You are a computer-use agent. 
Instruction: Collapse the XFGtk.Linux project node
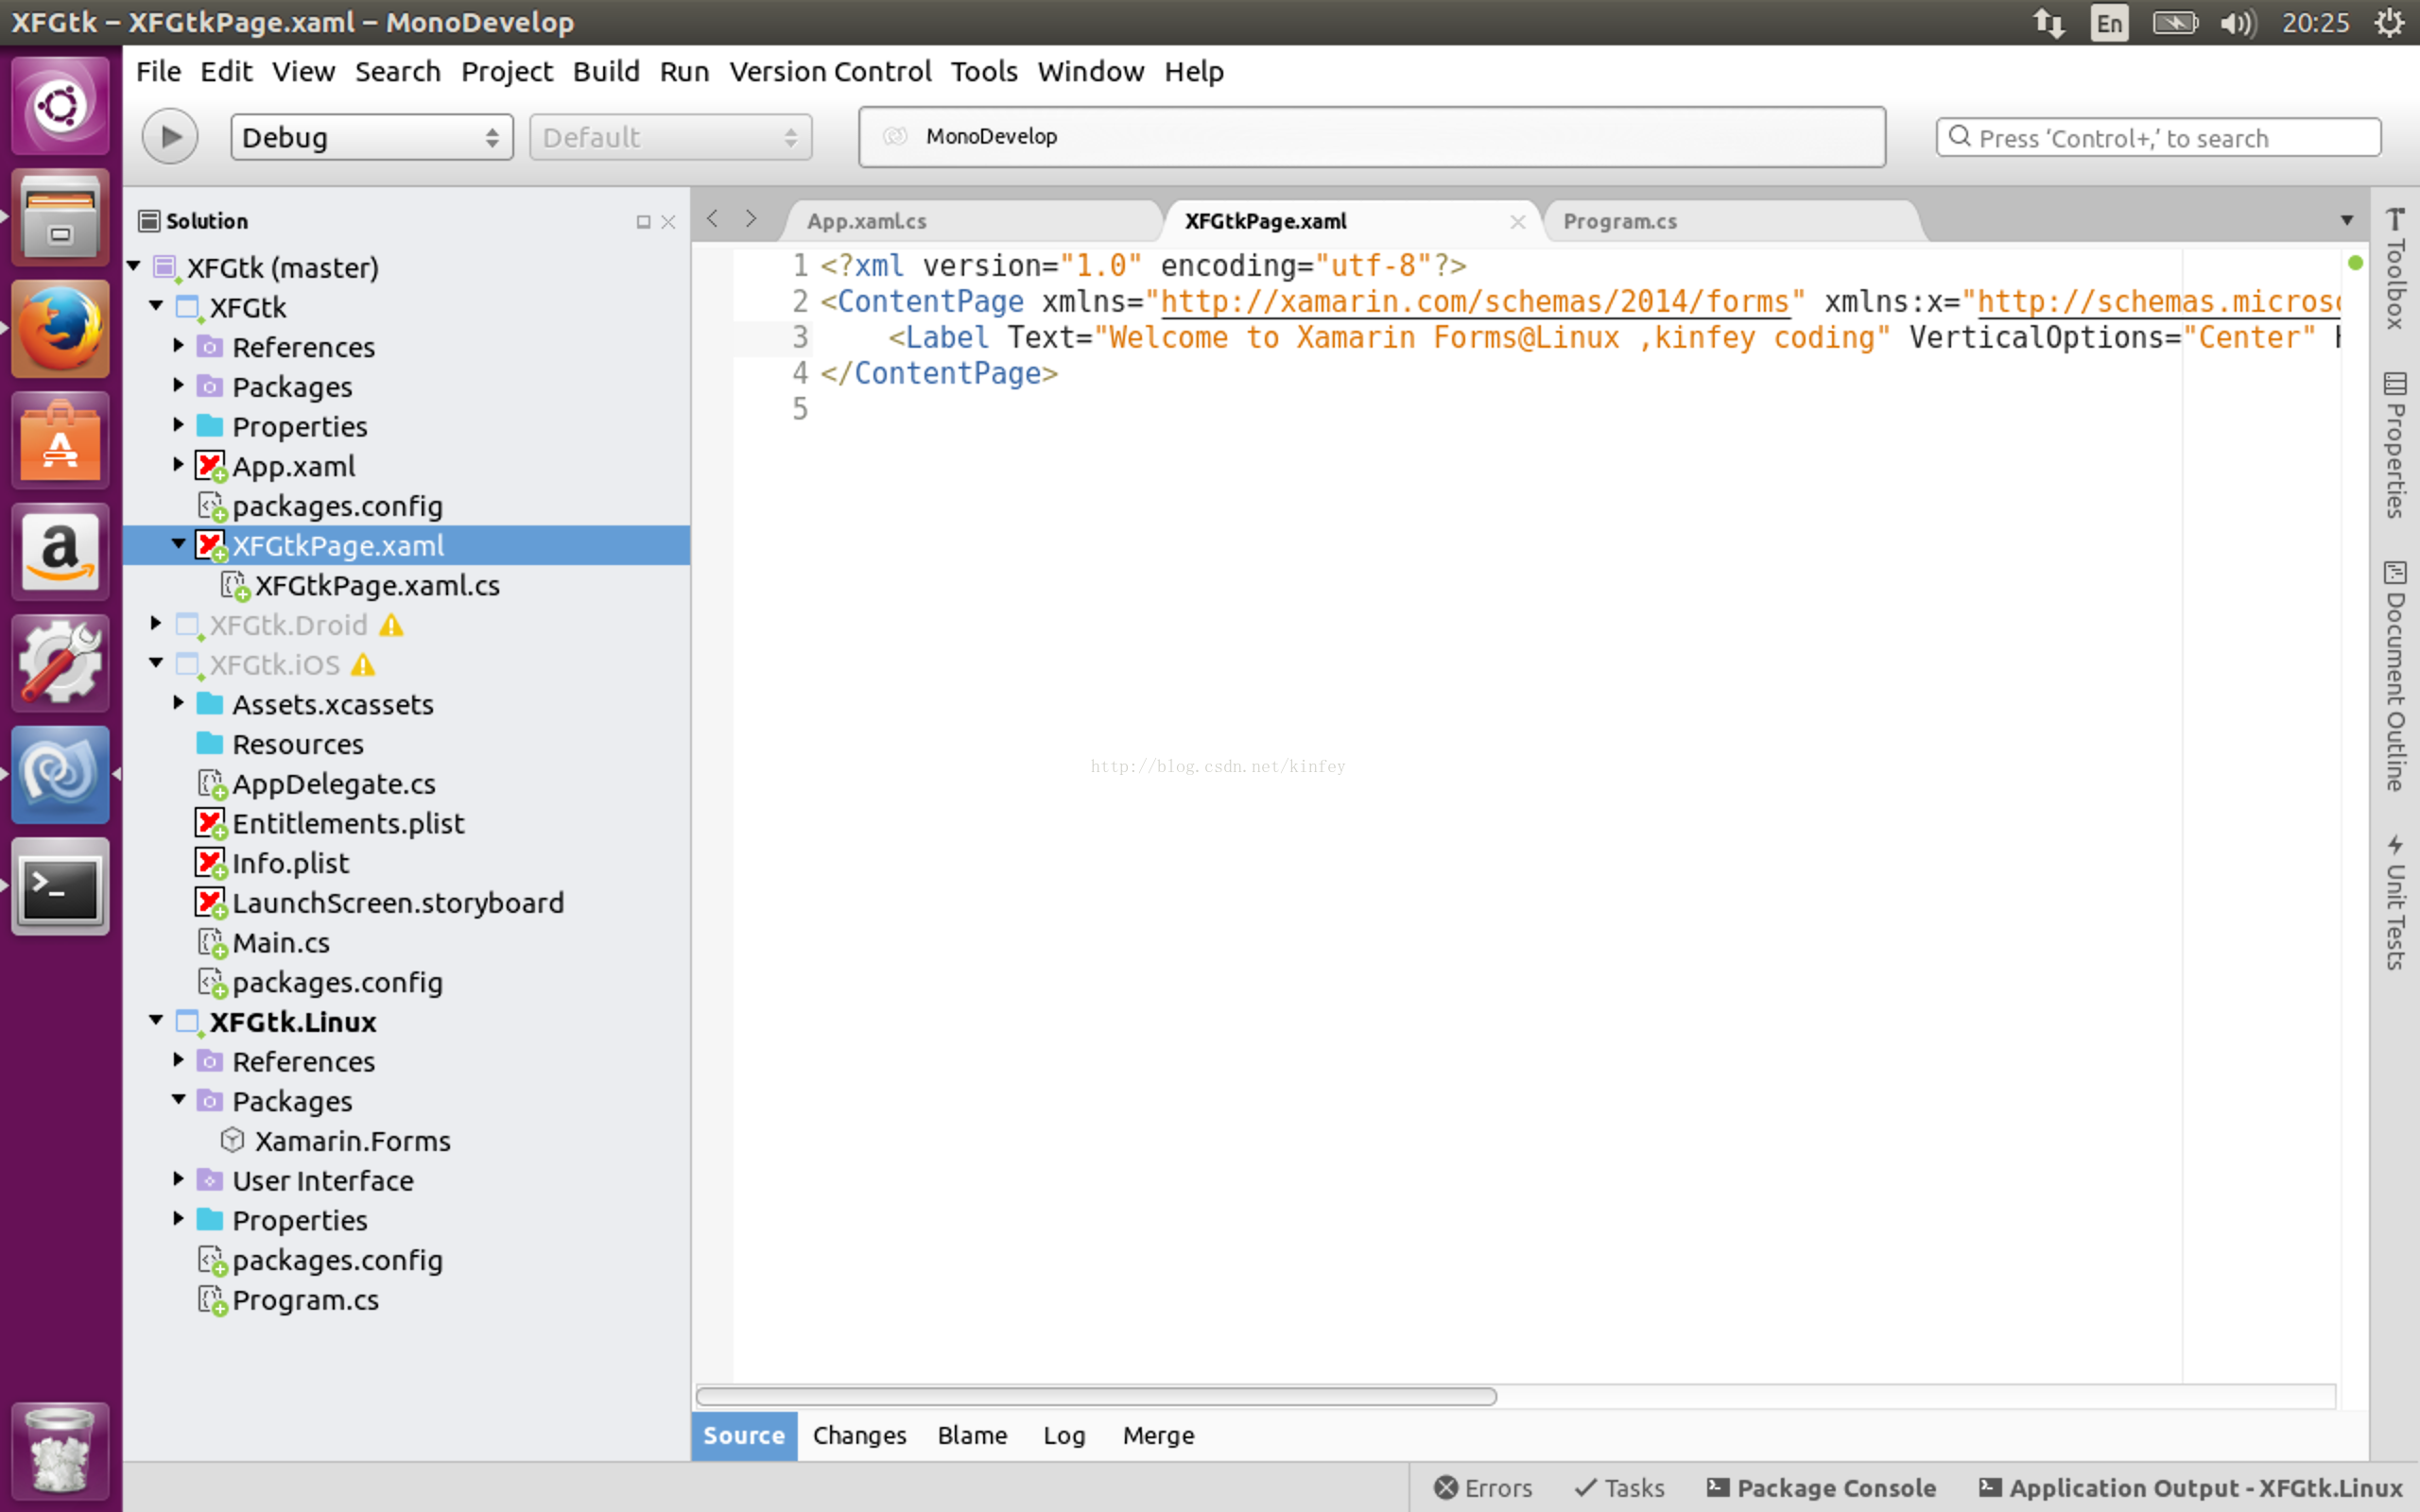click(156, 1020)
